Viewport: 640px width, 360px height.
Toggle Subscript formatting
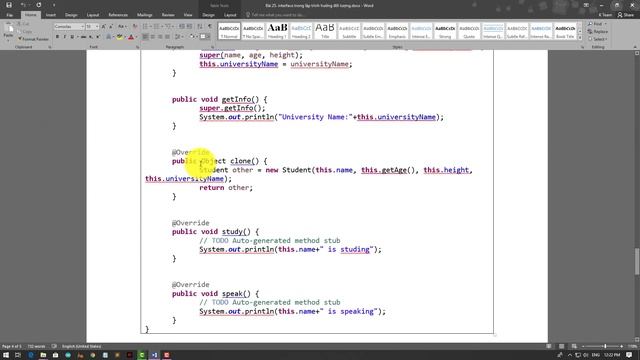click(x=91, y=37)
